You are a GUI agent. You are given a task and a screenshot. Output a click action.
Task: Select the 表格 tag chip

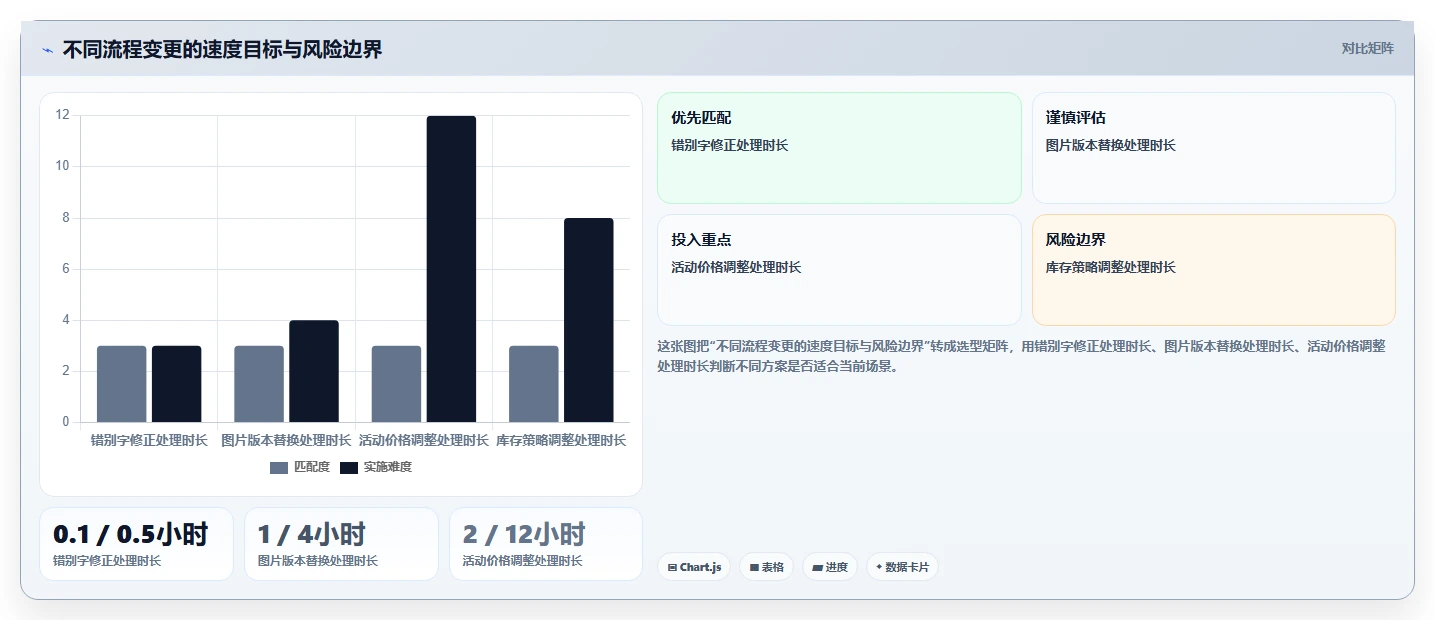click(766, 567)
